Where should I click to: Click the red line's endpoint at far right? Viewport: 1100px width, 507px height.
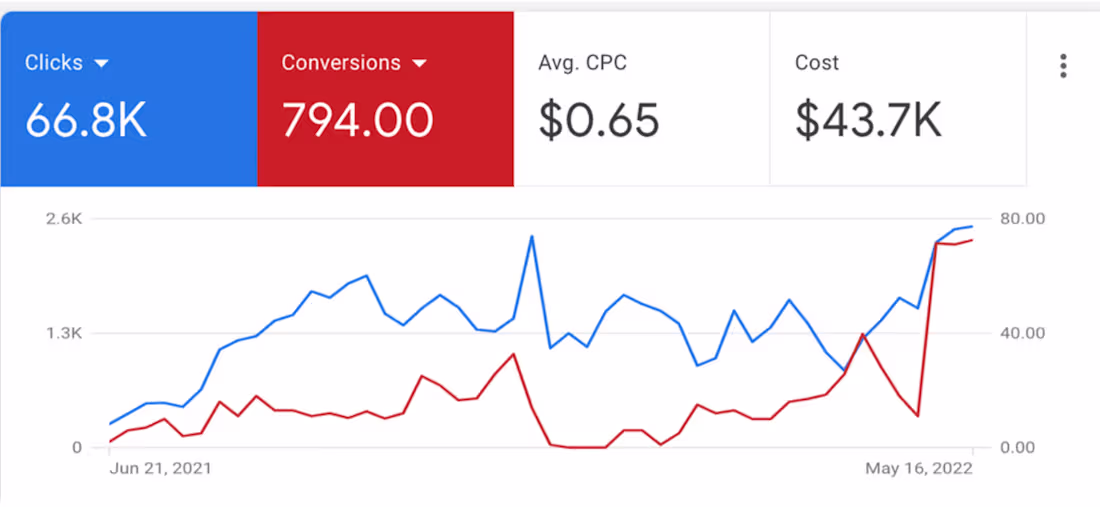click(972, 240)
